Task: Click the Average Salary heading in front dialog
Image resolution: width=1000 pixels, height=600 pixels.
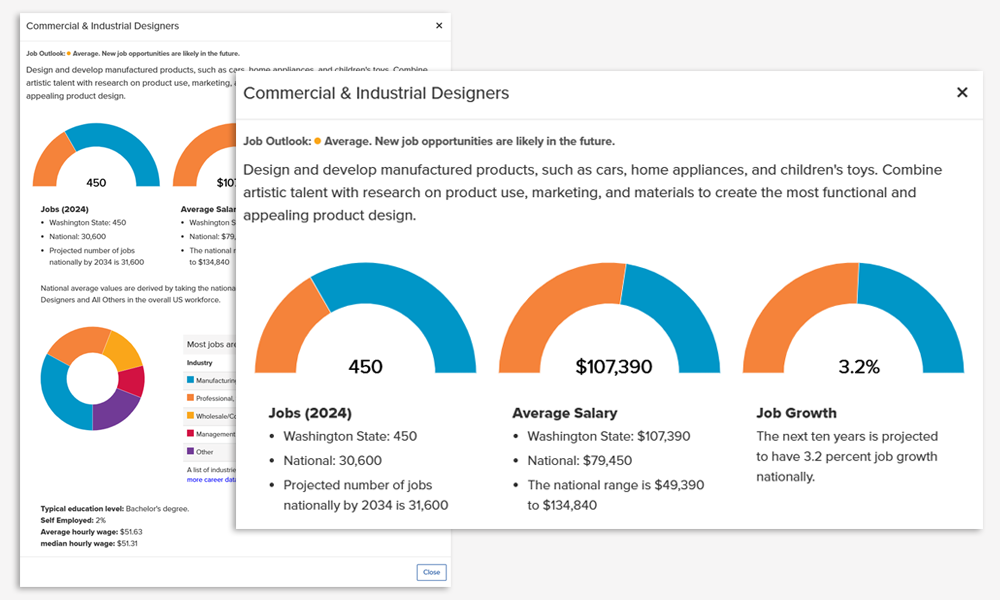Action: click(564, 413)
